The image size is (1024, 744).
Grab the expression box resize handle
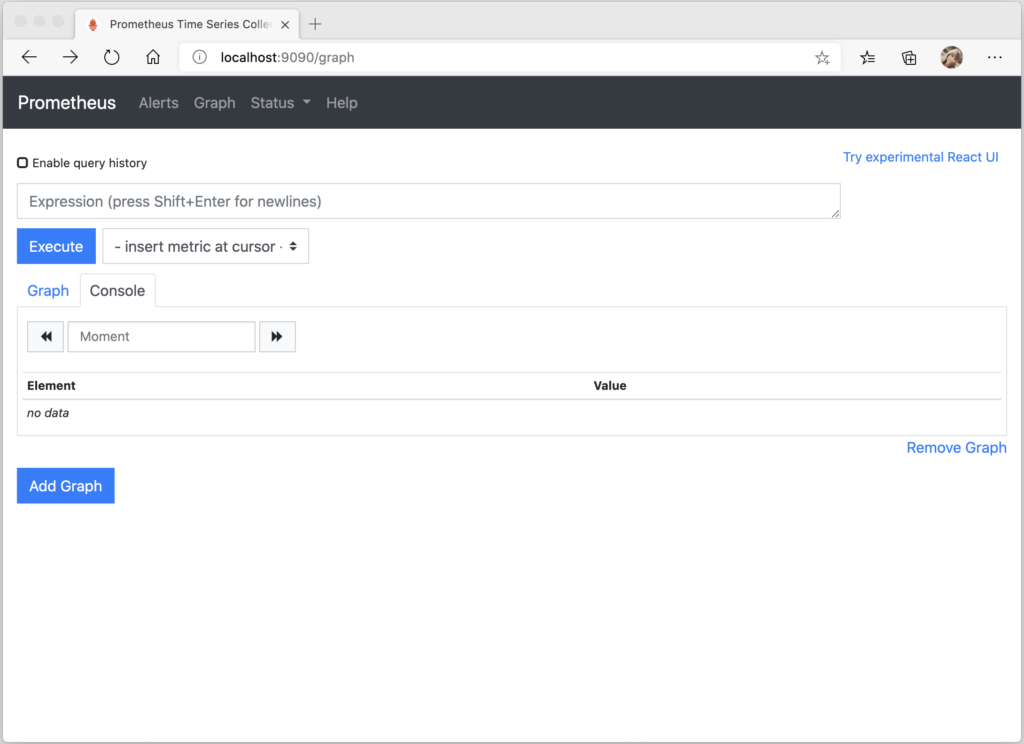835,214
